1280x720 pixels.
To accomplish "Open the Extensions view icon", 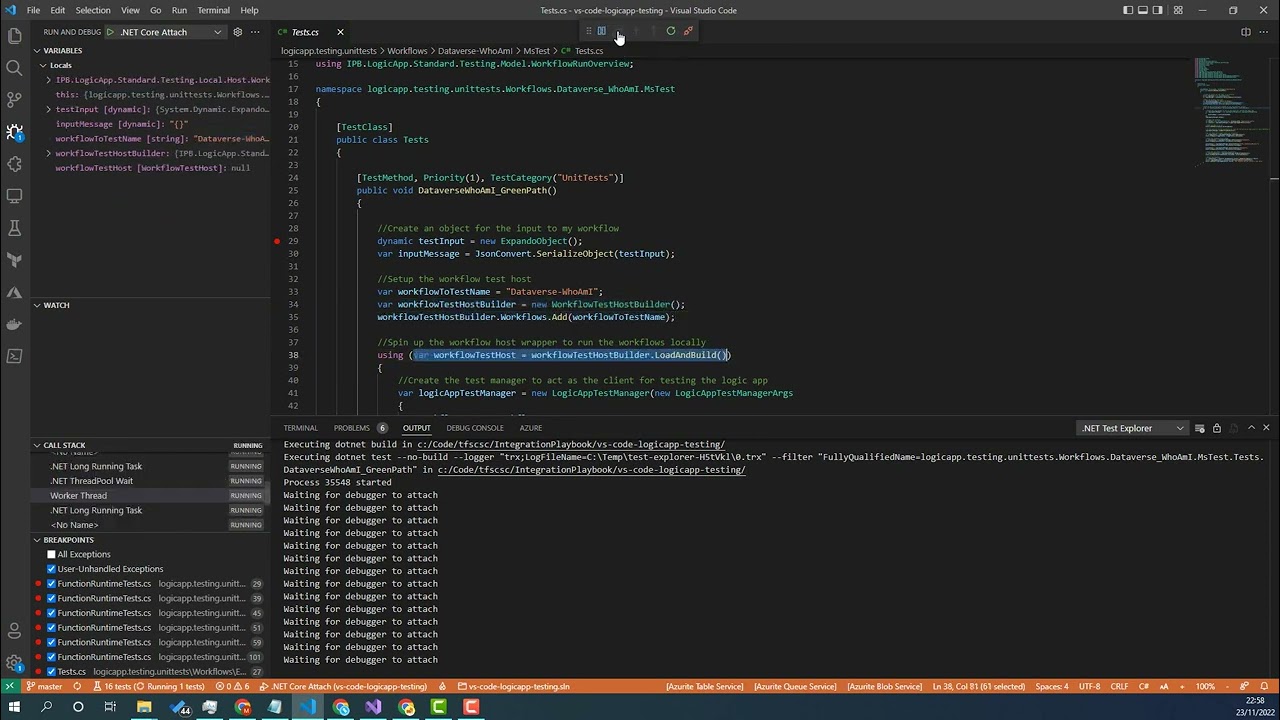I will [14, 164].
